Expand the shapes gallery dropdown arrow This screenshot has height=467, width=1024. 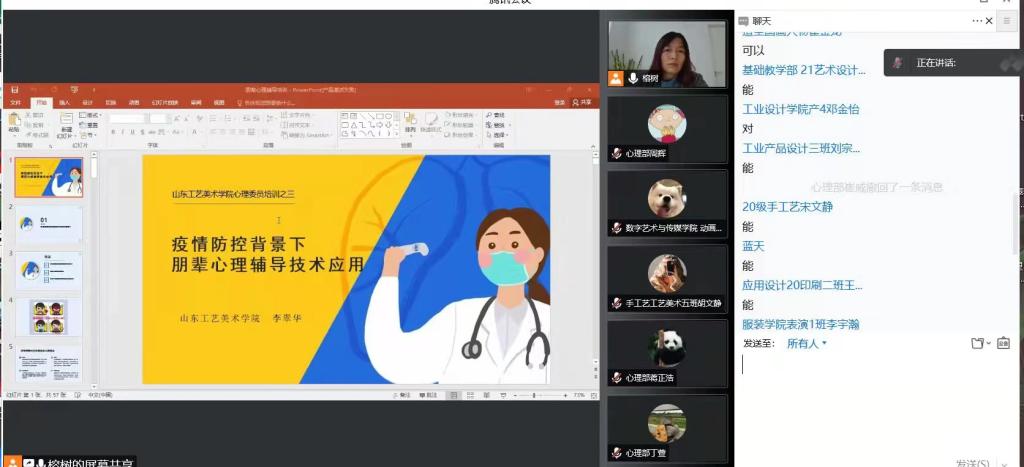(398, 133)
